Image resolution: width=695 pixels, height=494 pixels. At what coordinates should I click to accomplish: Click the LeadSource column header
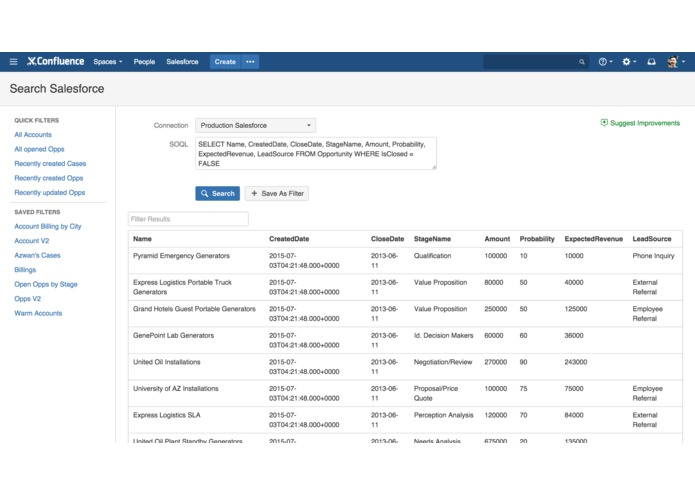tap(652, 239)
